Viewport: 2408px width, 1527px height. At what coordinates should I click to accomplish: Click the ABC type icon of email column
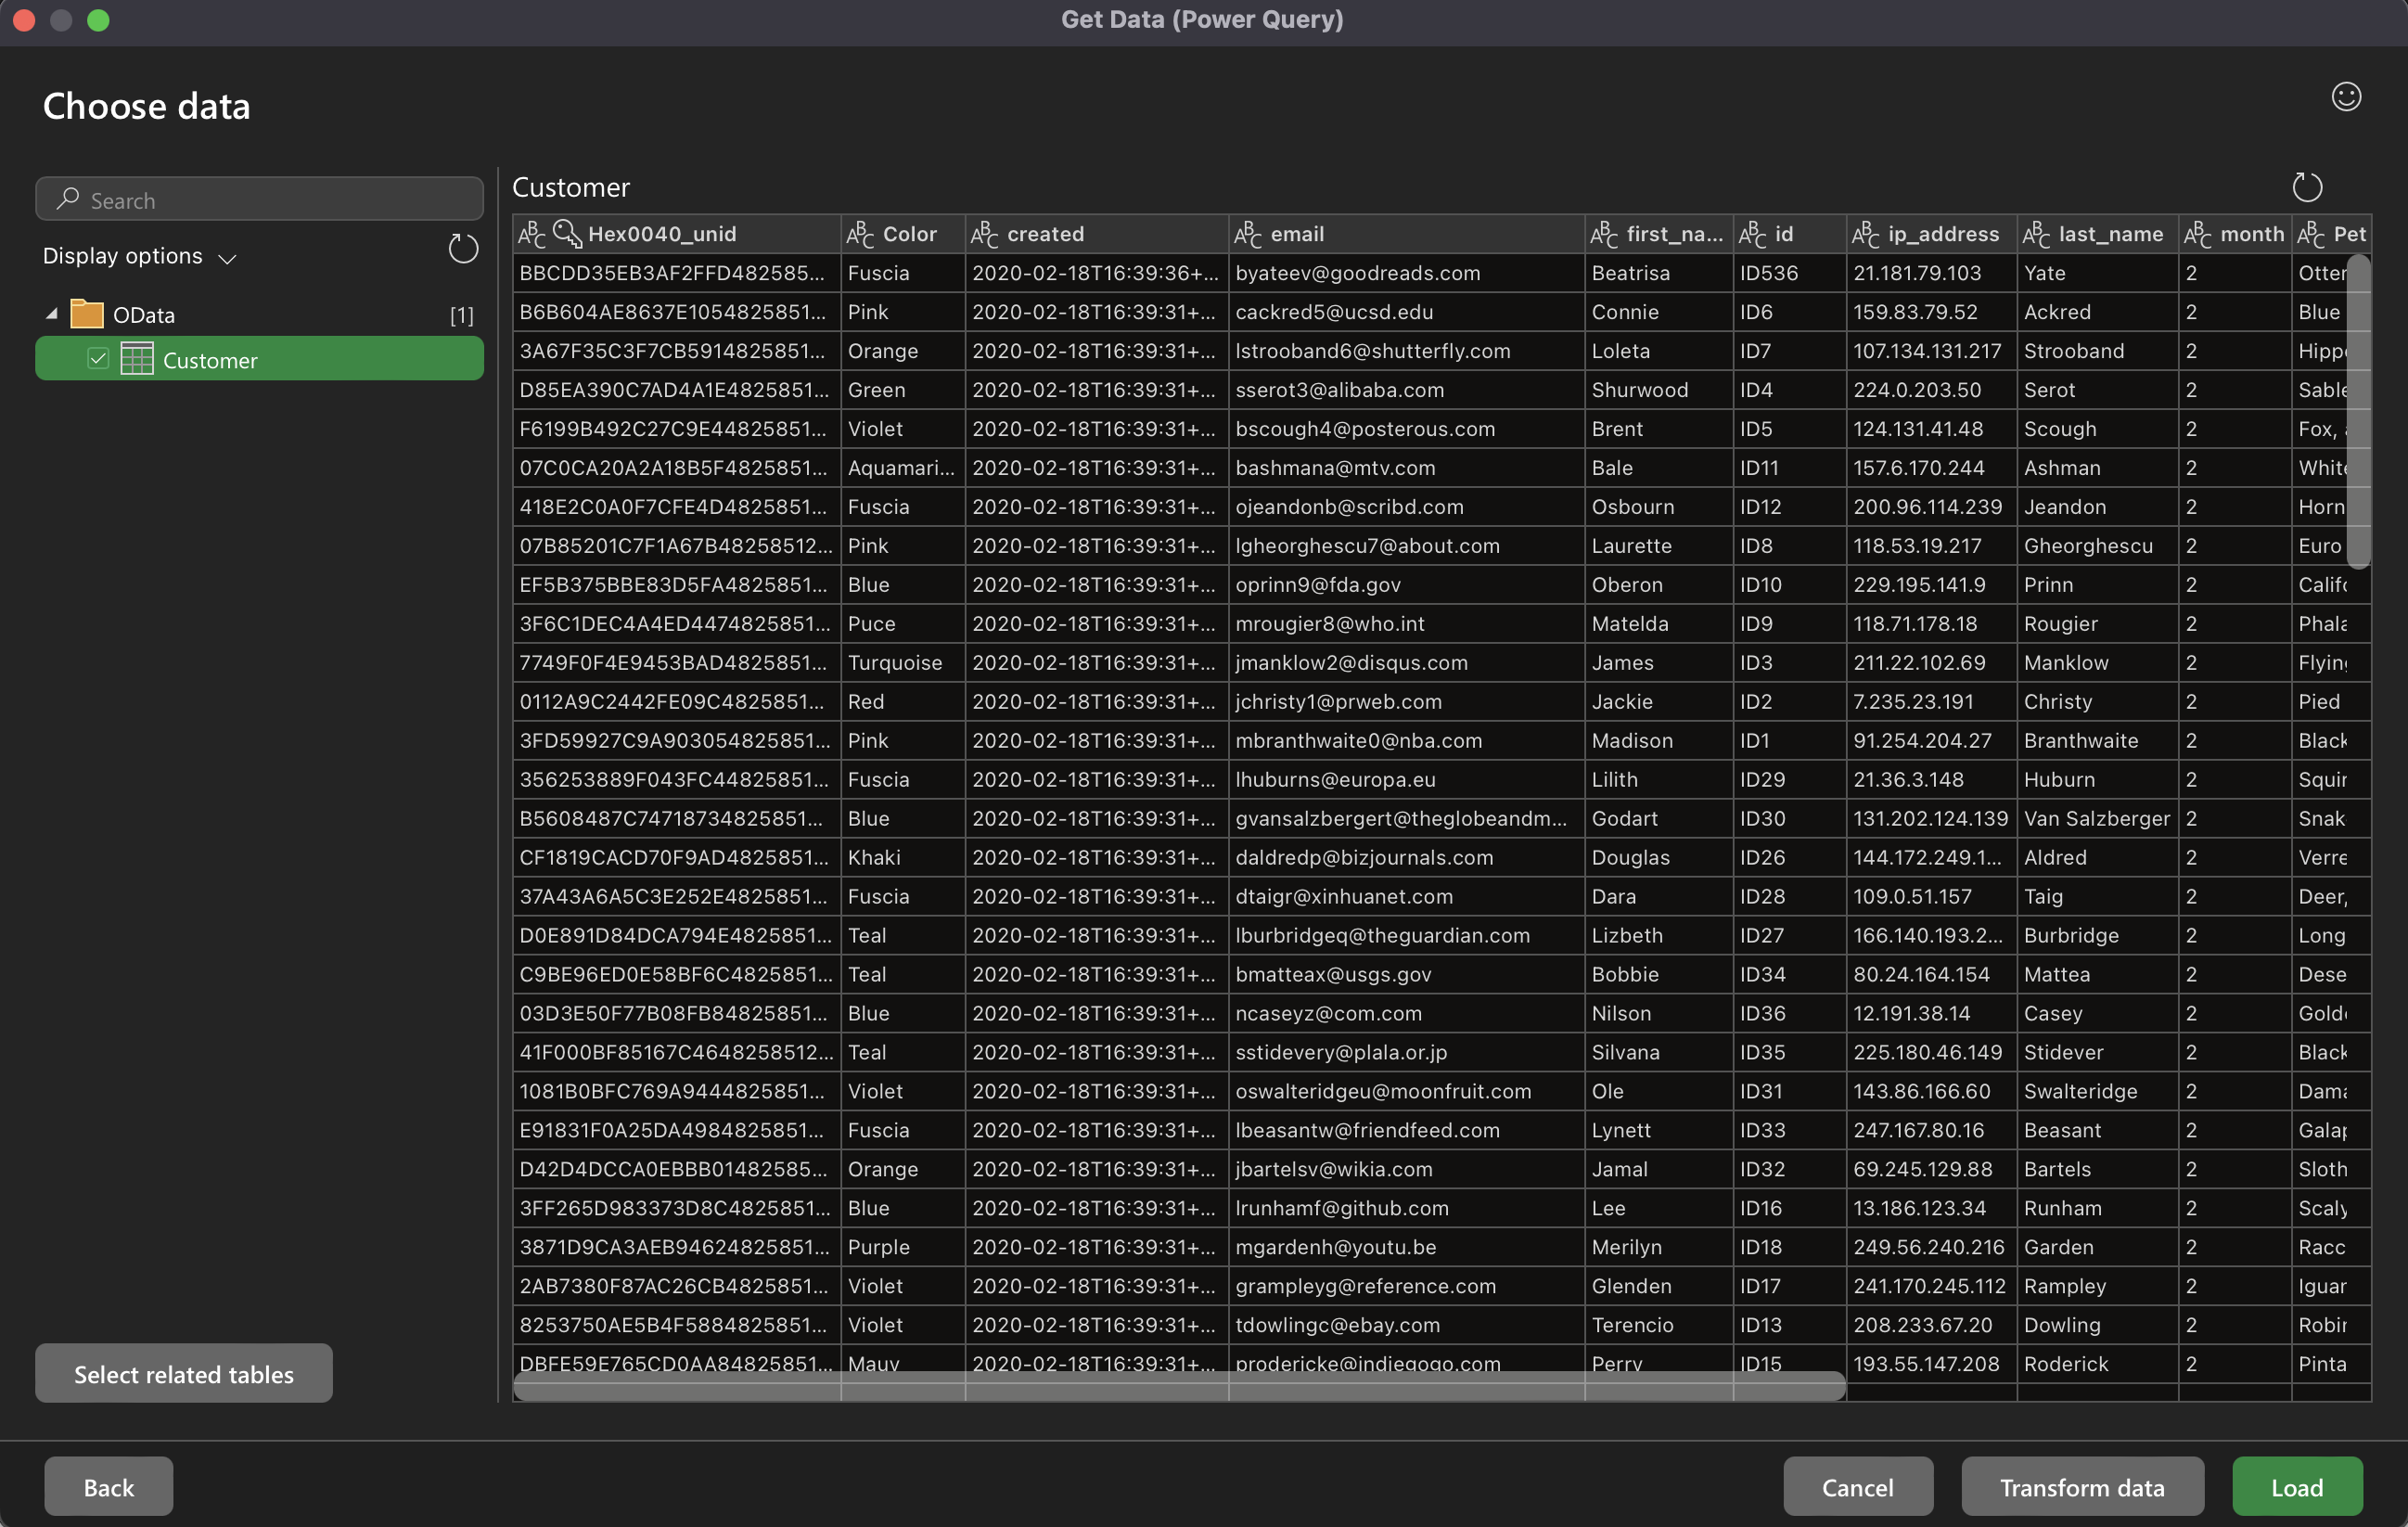pos(1248,234)
